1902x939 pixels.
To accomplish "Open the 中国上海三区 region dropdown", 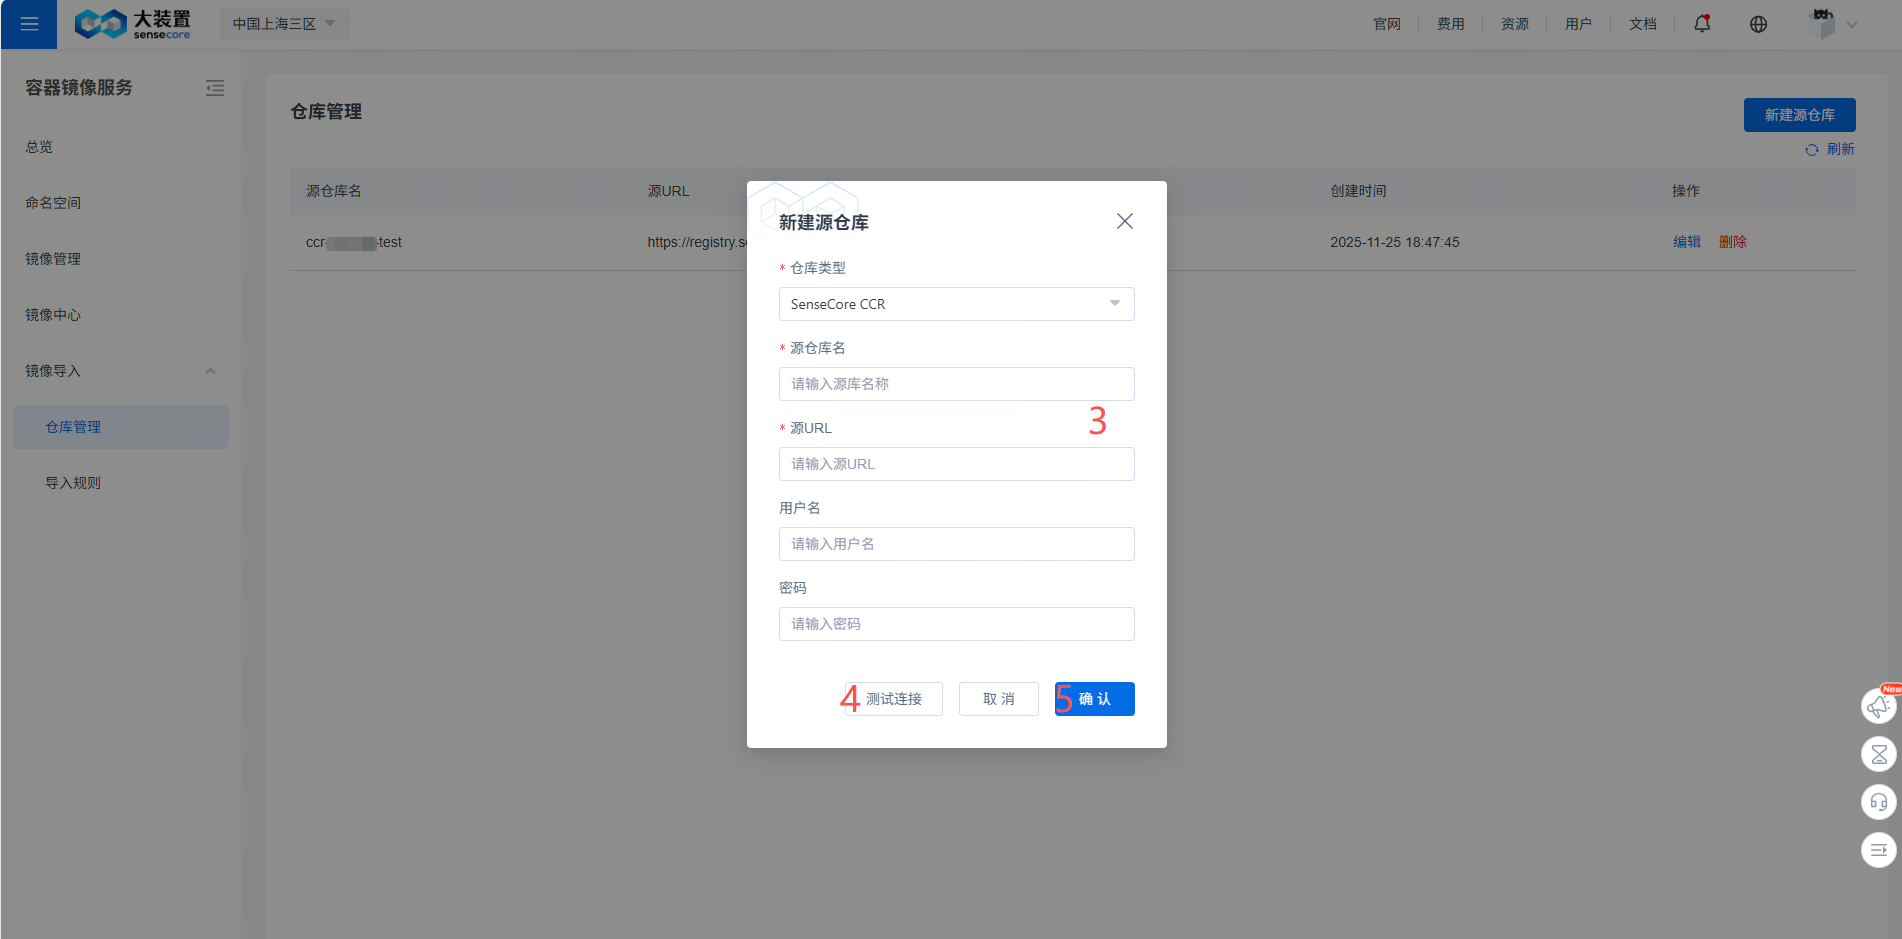I will pos(284,23).
